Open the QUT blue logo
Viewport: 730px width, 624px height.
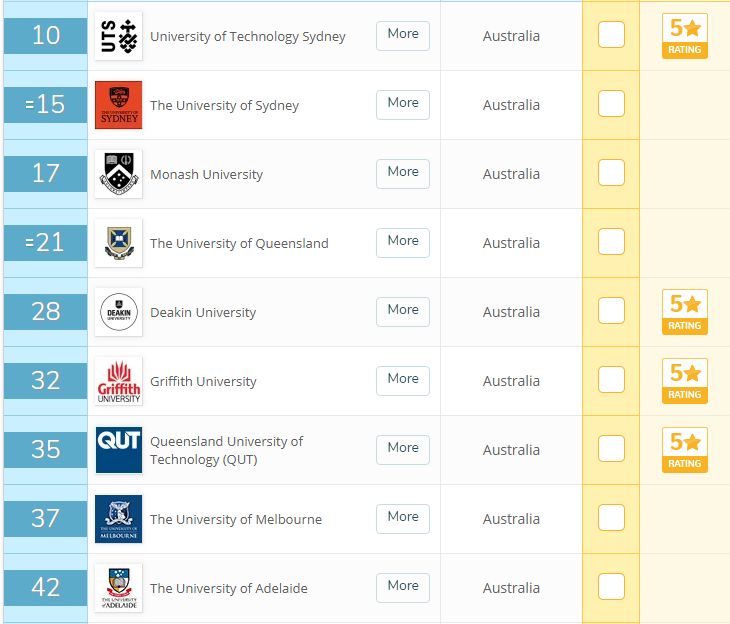(118, 450)
